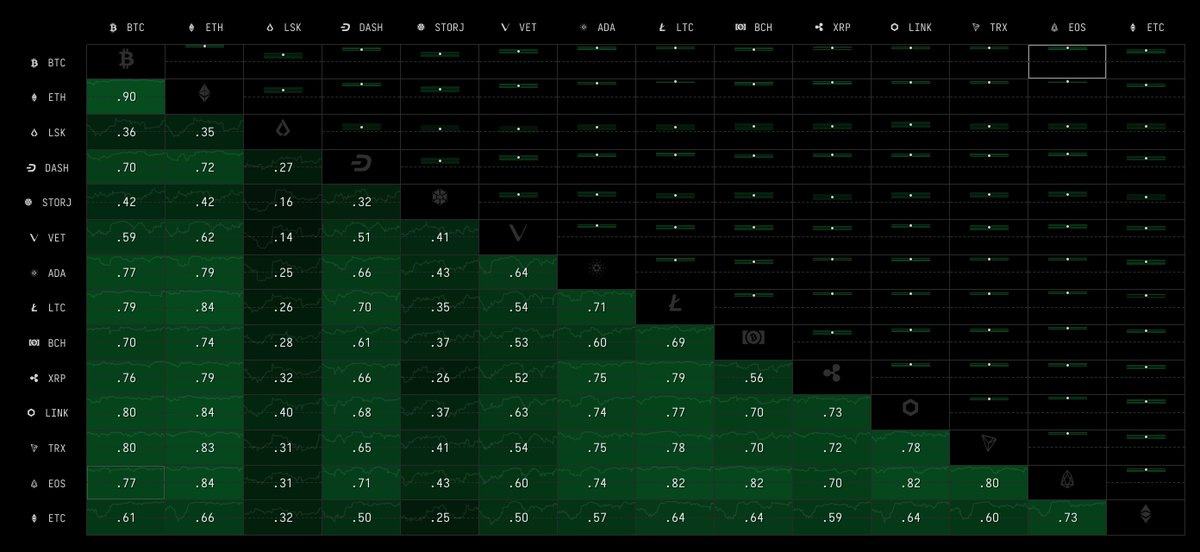Click the Dash logo in the diagonal cell
The width and height of the screenshot is (1200, 552).
(361, 165)
